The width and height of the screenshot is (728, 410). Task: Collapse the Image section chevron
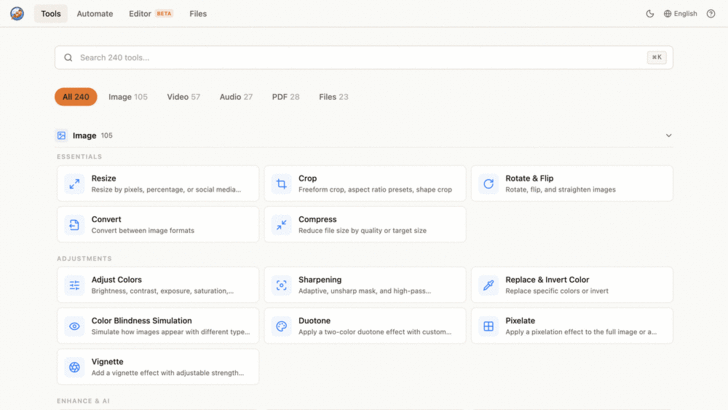(669, 136)
